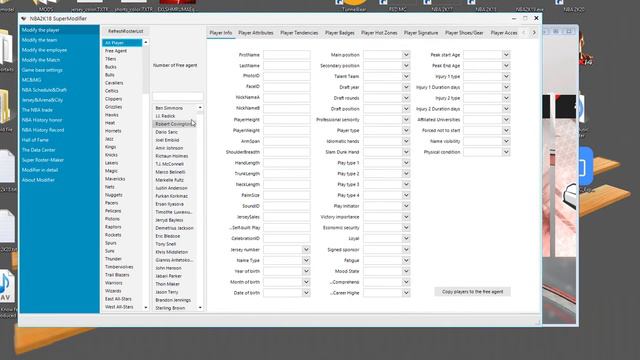Viewport: 640px width, 360px height.
Task: Open the Draft year dropdown
Action: click(406, 87)
